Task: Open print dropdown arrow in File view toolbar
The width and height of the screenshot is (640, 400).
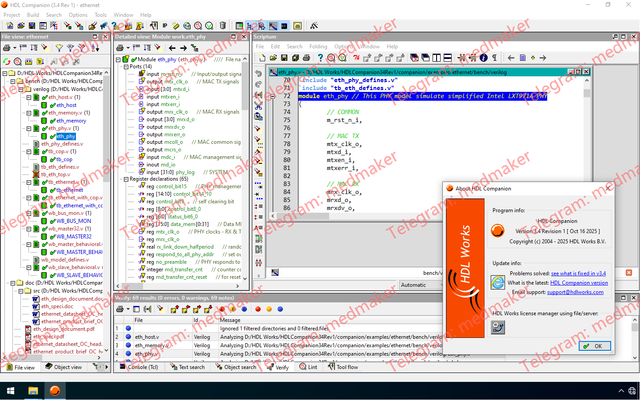Action: tap(15, 48)
